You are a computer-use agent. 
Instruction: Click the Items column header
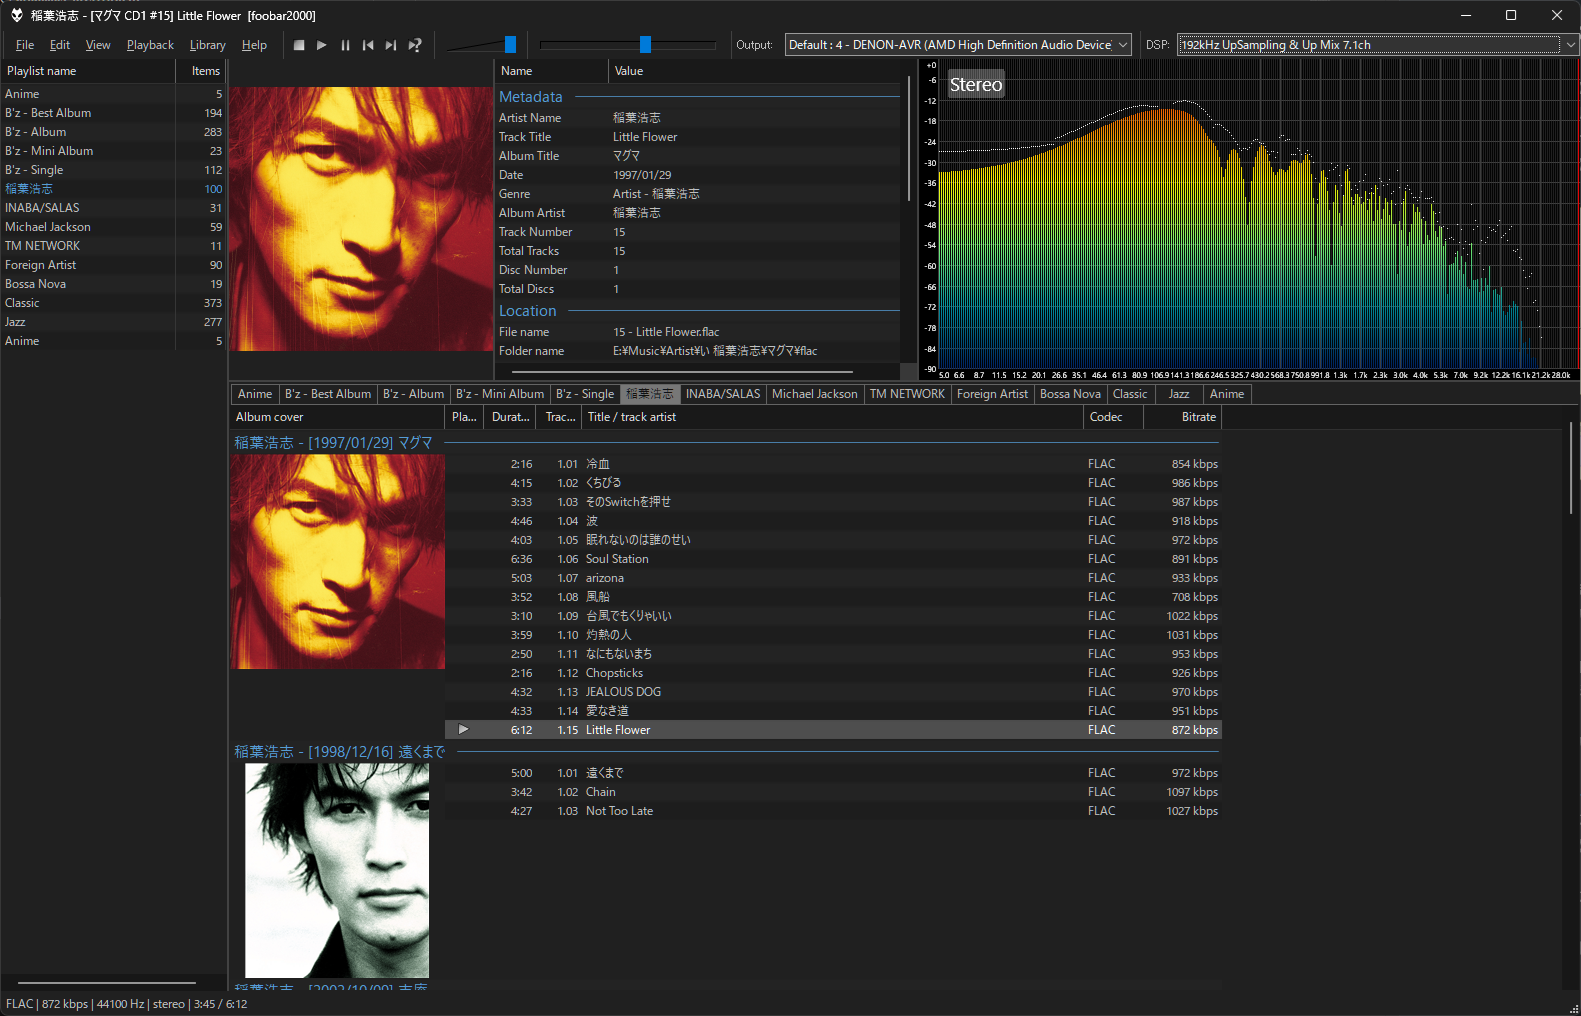[x=202, y=71]
